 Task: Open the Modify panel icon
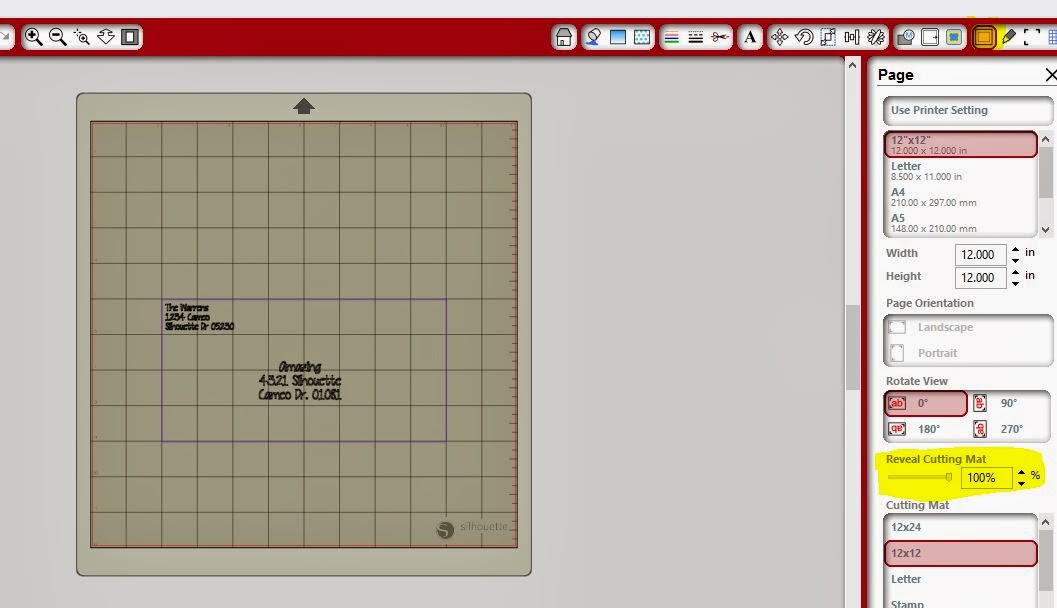(x=906, y=37)
